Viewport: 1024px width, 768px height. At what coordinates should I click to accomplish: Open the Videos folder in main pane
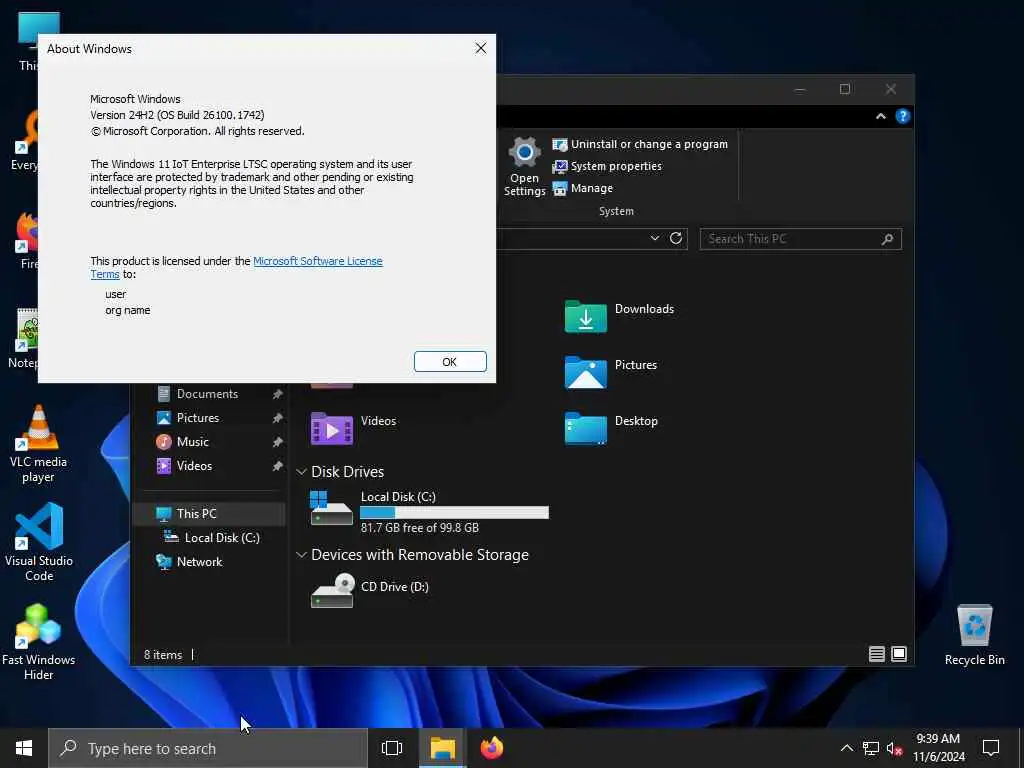(332, 428)
